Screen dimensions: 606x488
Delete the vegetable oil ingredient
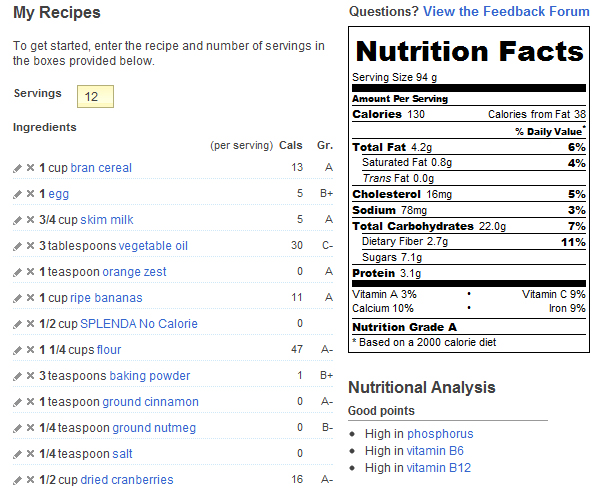click(30, 246)
